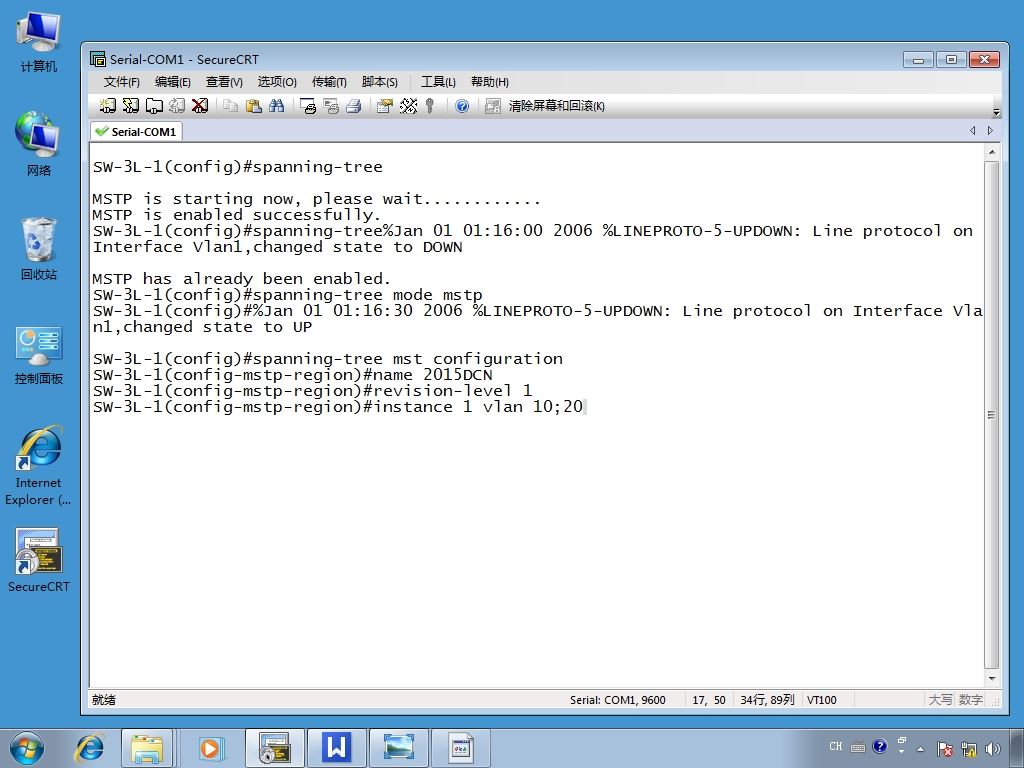Click the CH language indicator in tray
Screen dimensions: 1024x768
click(836, 746)
